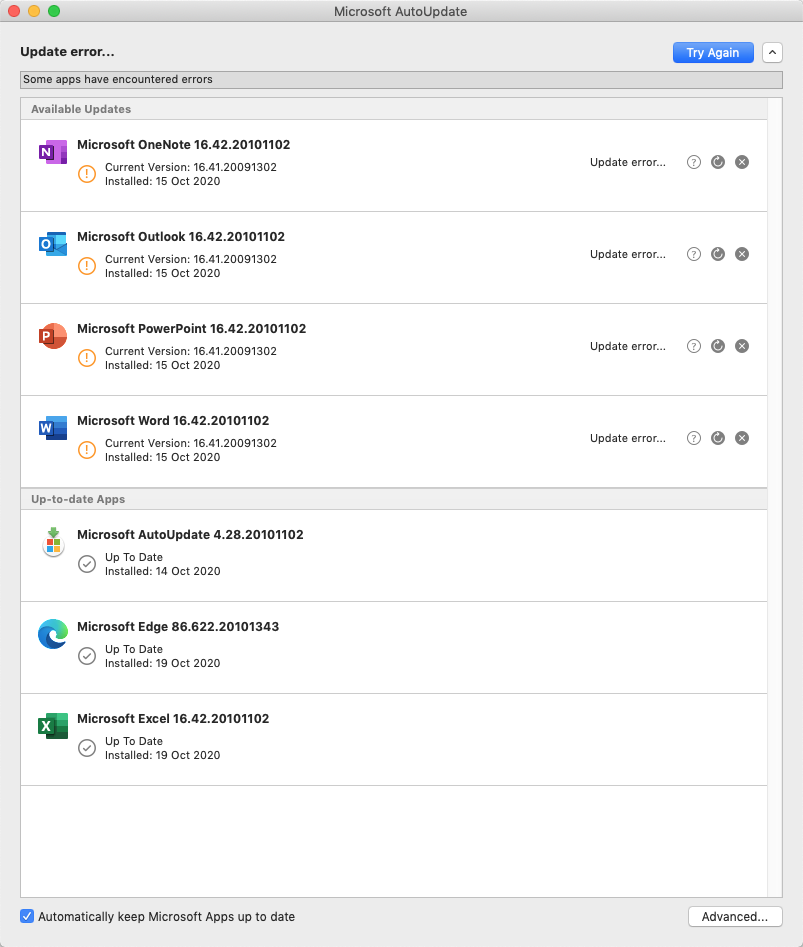Image resolution: width=803 pixels, height=947 pixels.
Task: Click the help icon for Microsoft OneNote
Action: (x=694, y=162)
